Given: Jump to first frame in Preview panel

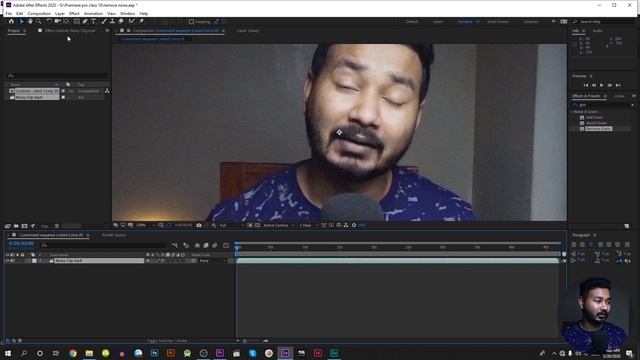Looking at the screenshot, I should [x=586, y=85].
